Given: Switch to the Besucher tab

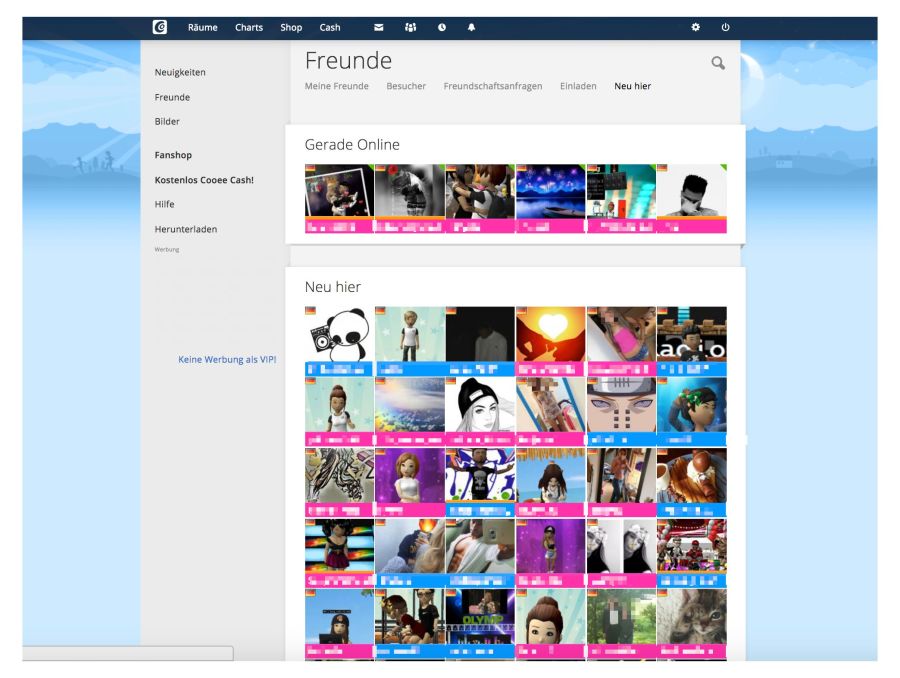Looking at the screenshot, I should 406,86.
